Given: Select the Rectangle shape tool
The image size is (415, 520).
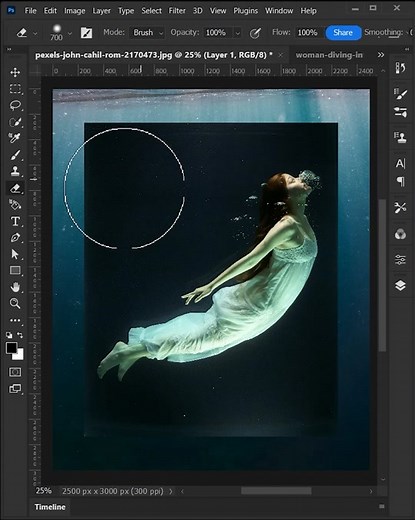Looking at the screenshot, I should (15, 270).
